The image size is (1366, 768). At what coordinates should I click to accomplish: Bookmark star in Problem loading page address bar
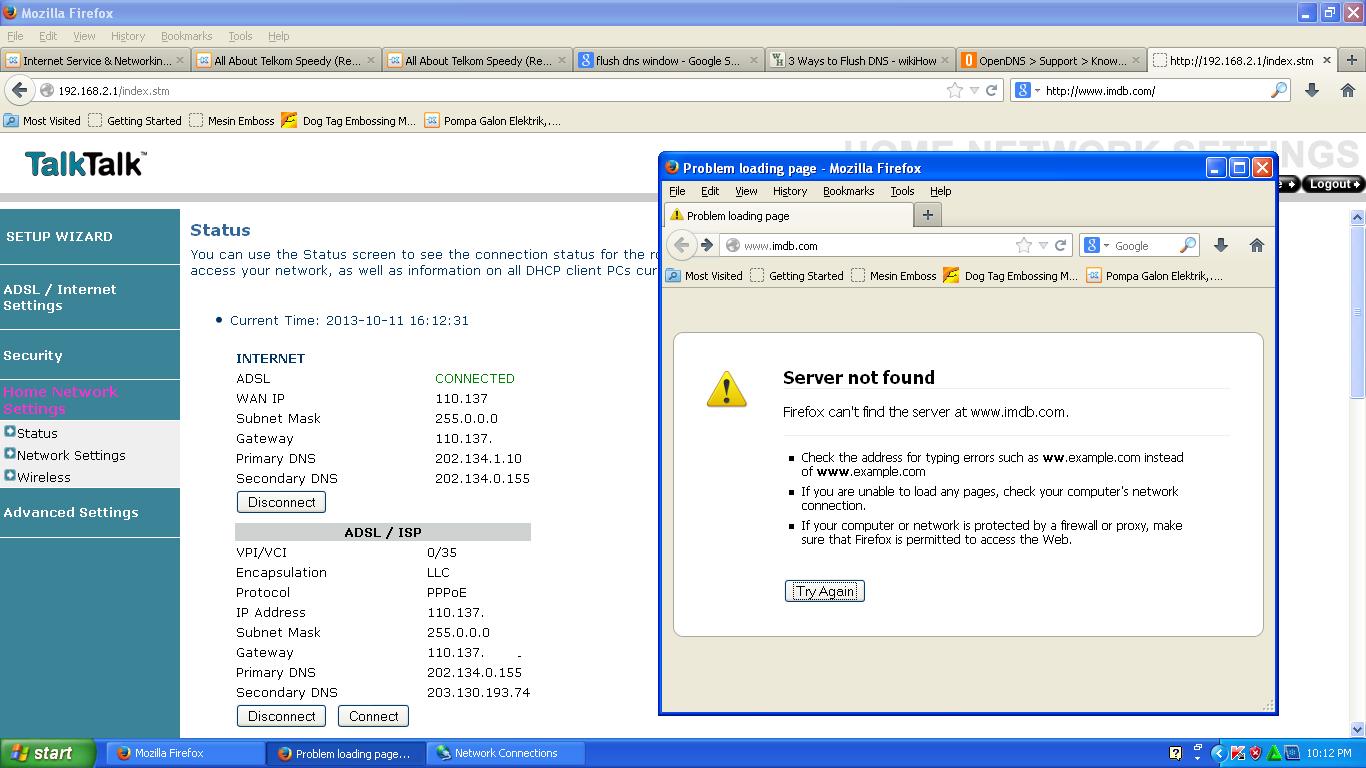(x=1024, y=245)
